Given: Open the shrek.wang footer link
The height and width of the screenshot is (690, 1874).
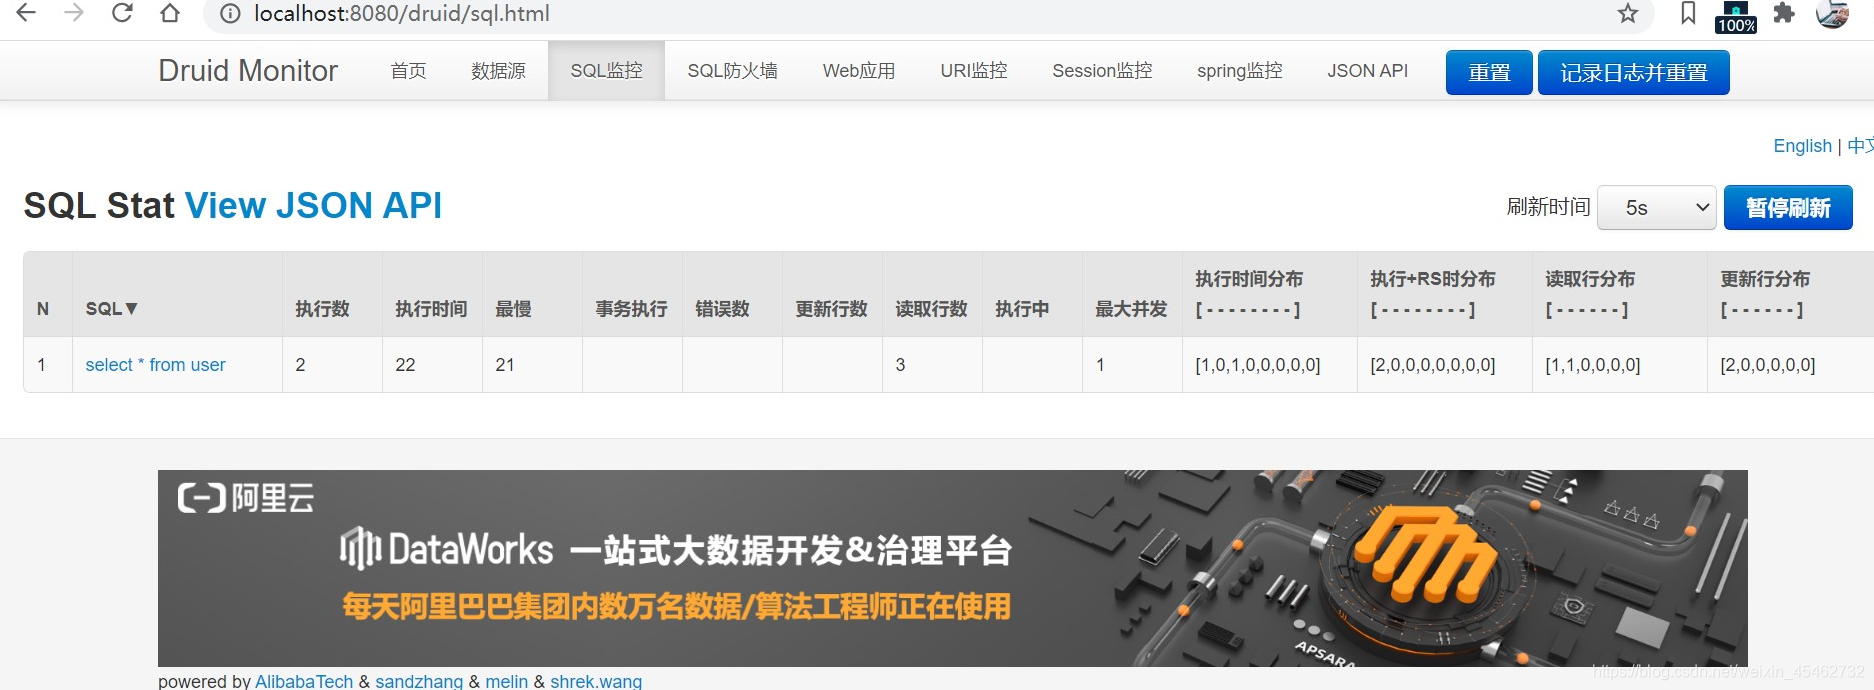Looking at the screenshot, I should tap(596, 681).
